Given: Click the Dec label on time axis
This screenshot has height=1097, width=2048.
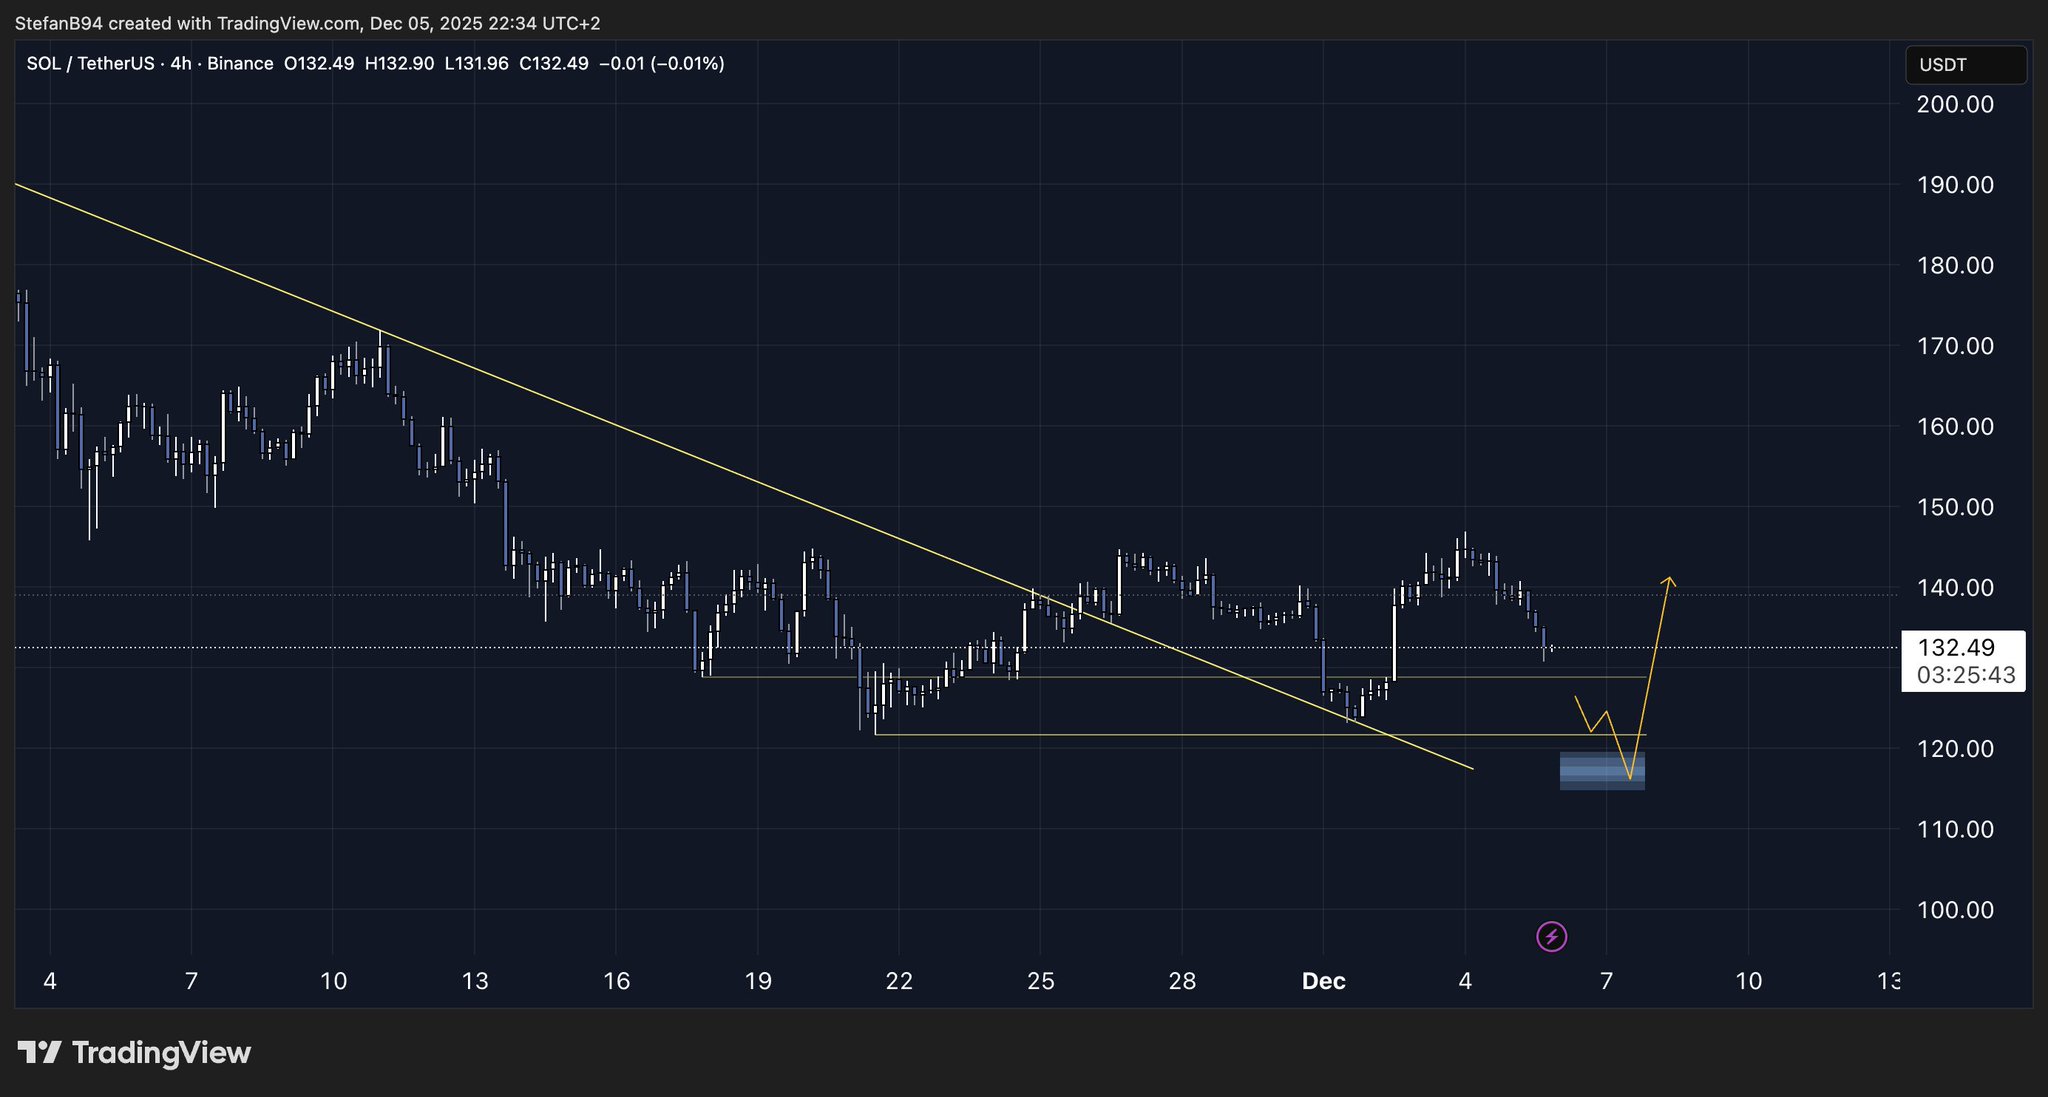Looking at the screenshot, I should [1323, 981].
